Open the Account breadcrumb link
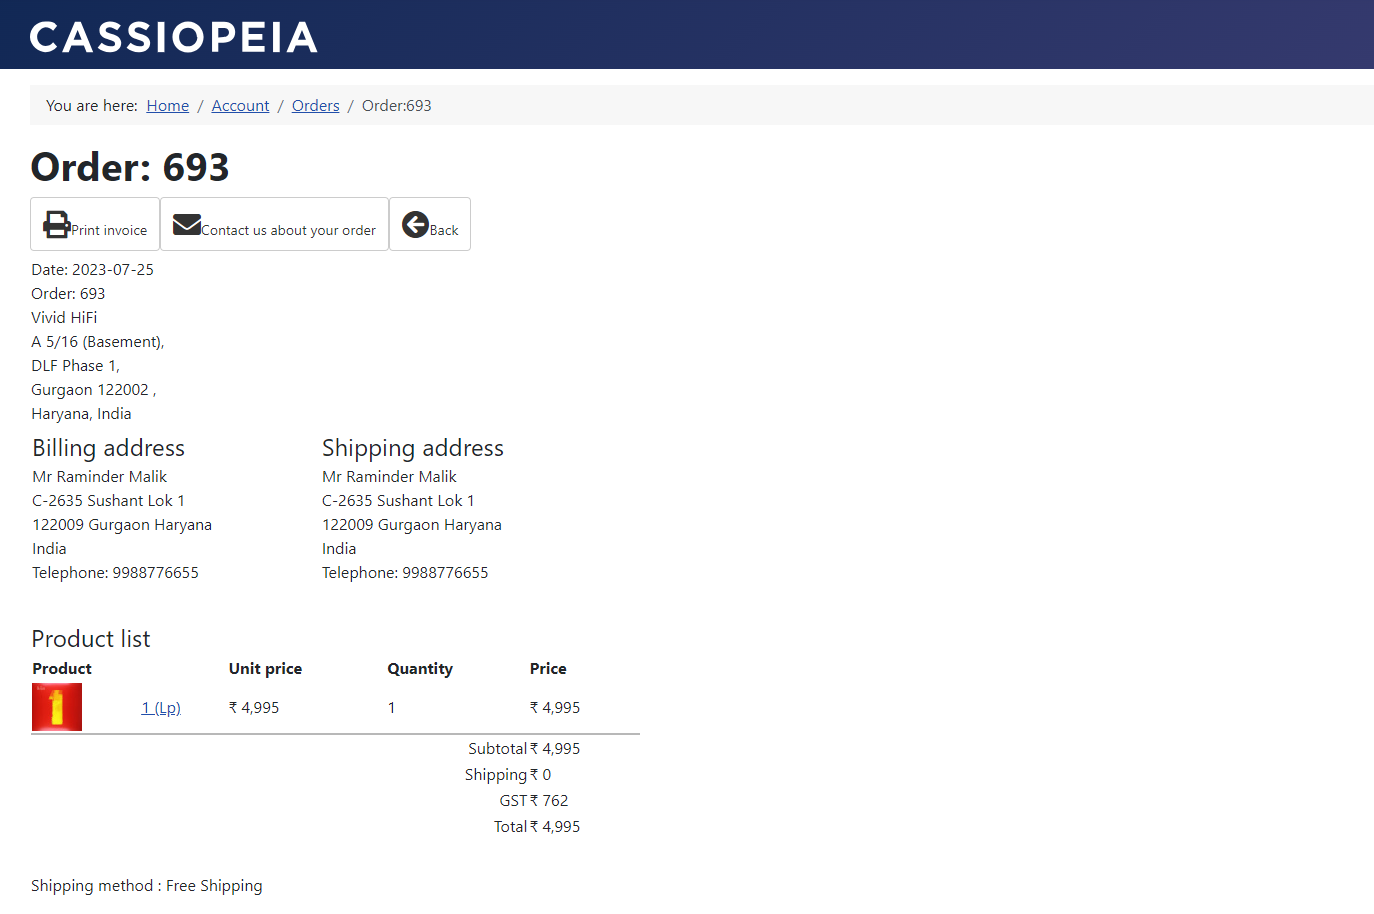This screenshot has height=914, width=1374. click(240, 106)
